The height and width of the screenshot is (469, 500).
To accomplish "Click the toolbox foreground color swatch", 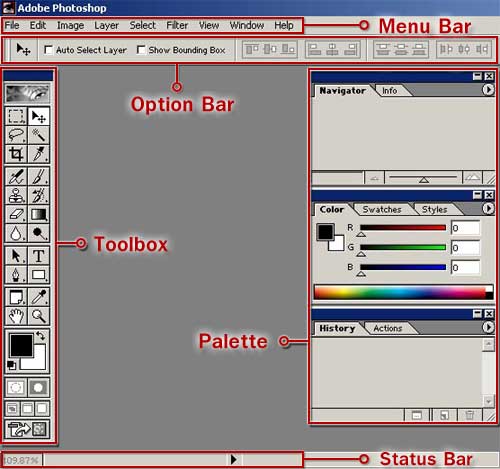I will coord(21,345).
